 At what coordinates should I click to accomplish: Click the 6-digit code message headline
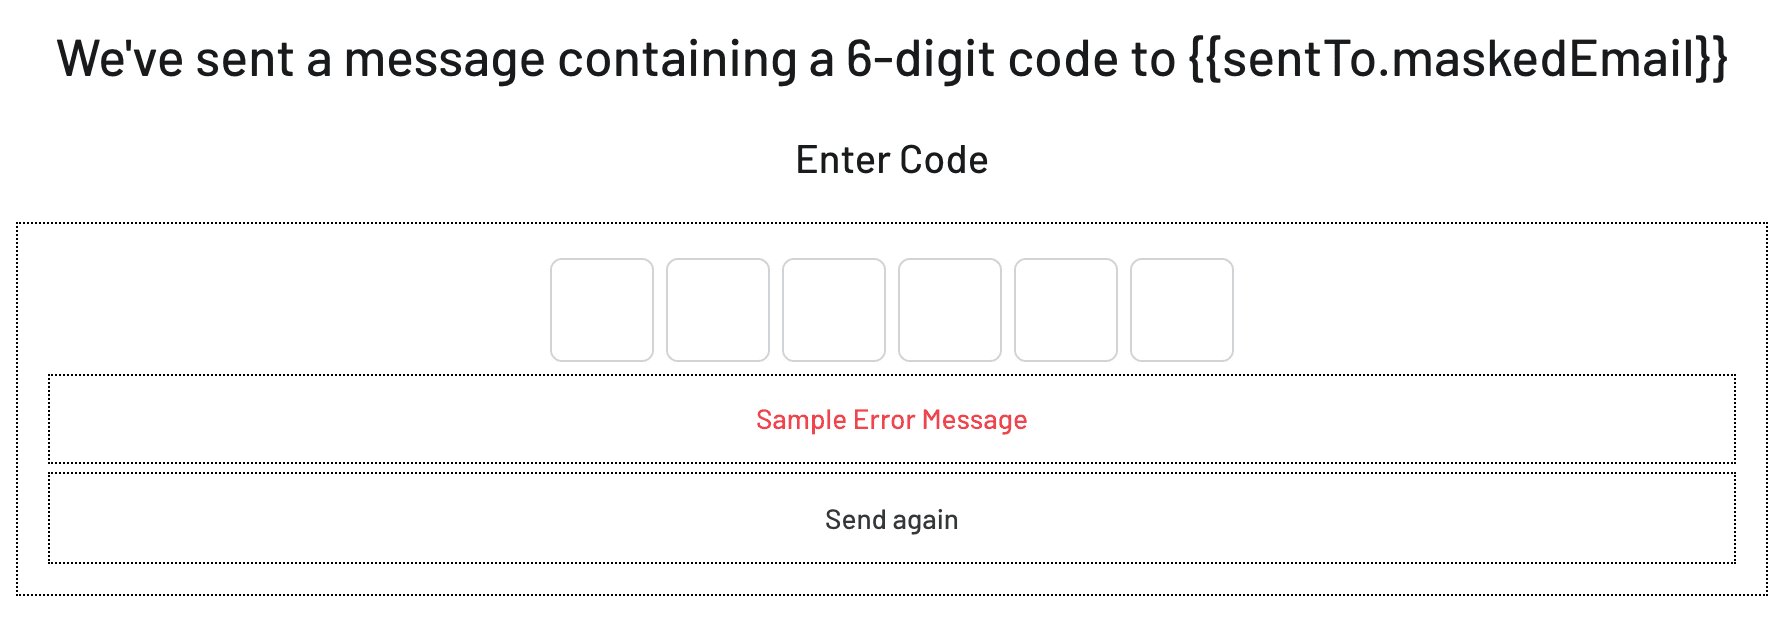[x=894, y=58]
